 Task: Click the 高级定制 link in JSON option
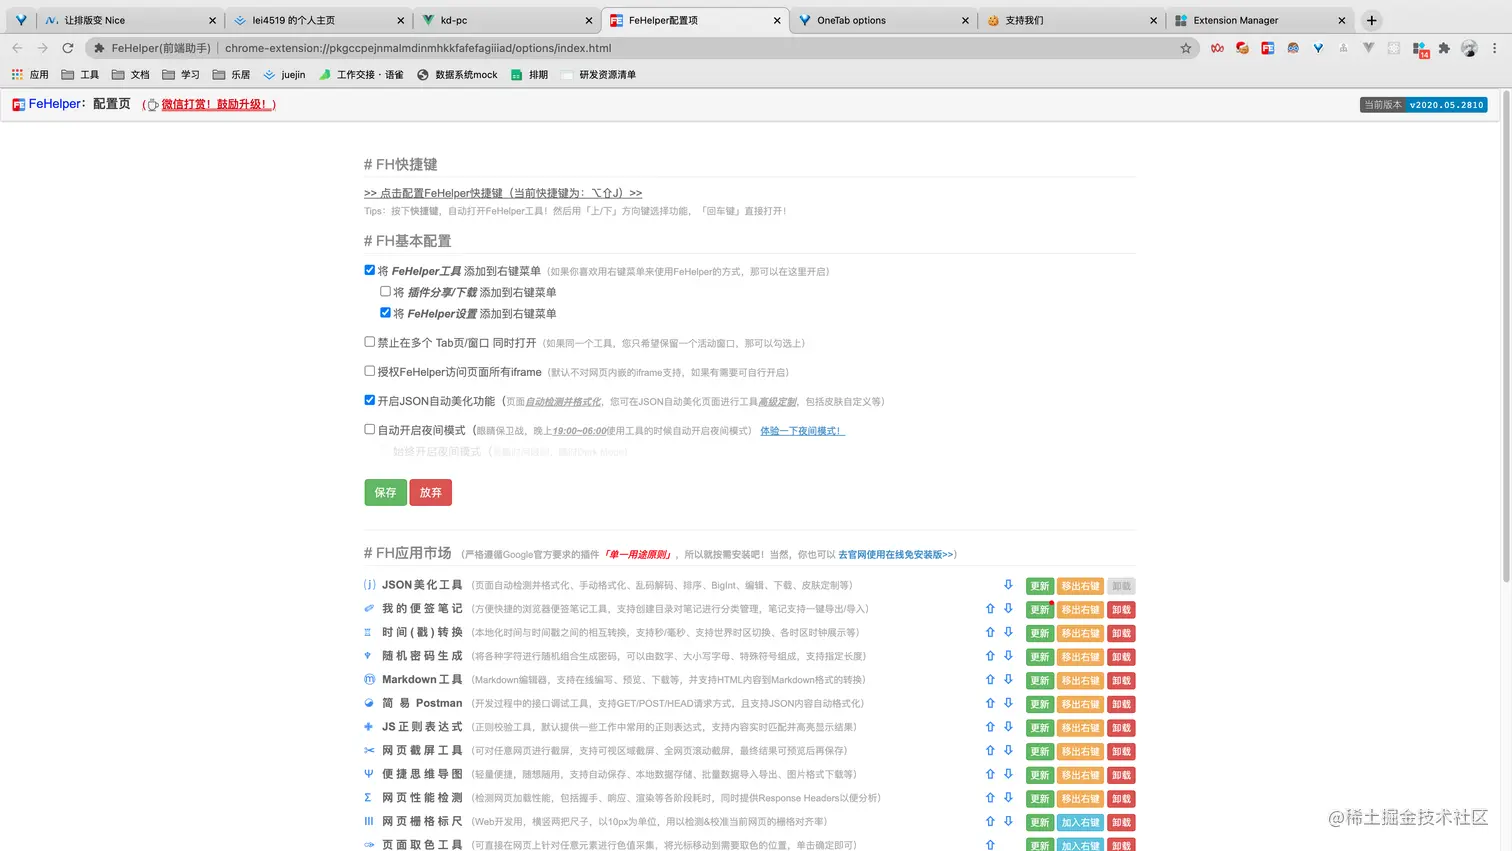coord(777,402)
